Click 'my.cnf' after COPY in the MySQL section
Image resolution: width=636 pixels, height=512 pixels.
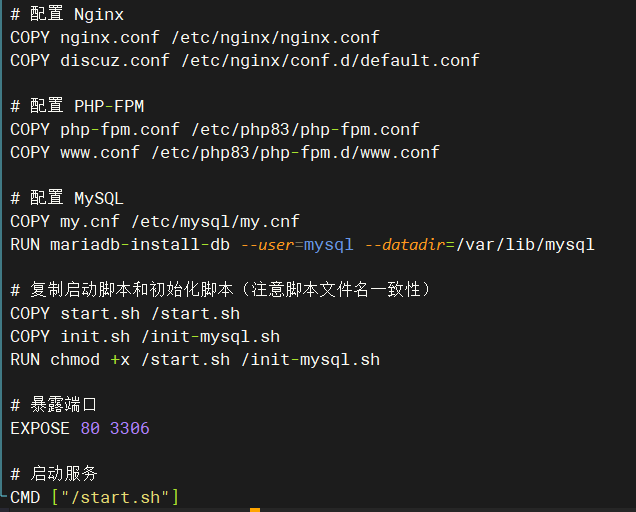click(90, 222)
